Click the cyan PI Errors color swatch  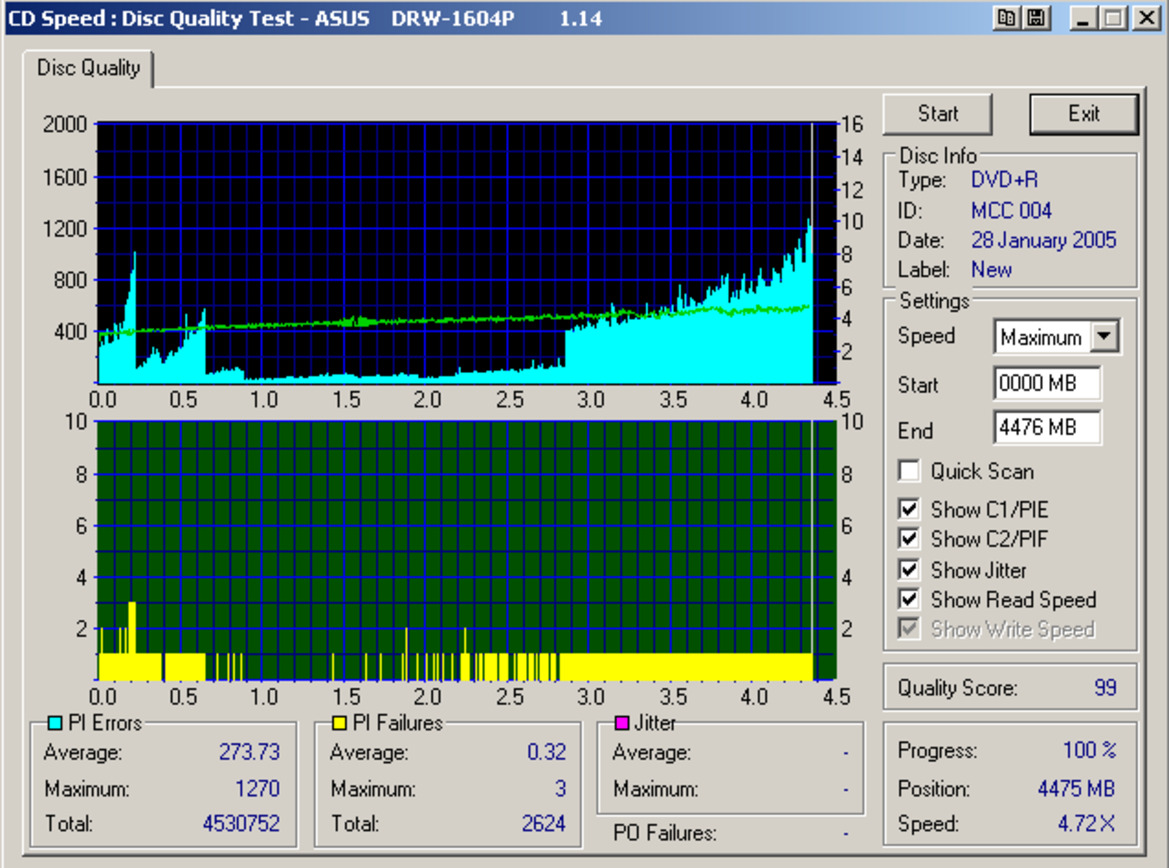point(54,723)
